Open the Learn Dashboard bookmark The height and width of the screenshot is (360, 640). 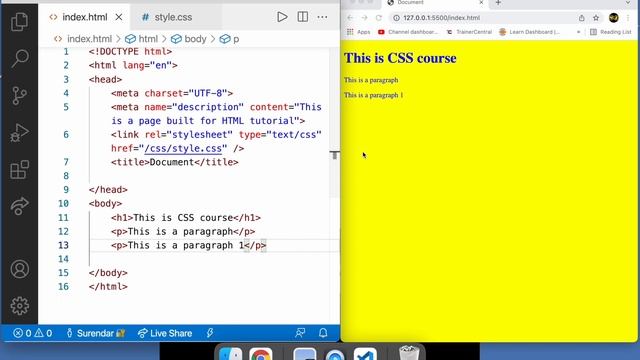pos(530,32)
